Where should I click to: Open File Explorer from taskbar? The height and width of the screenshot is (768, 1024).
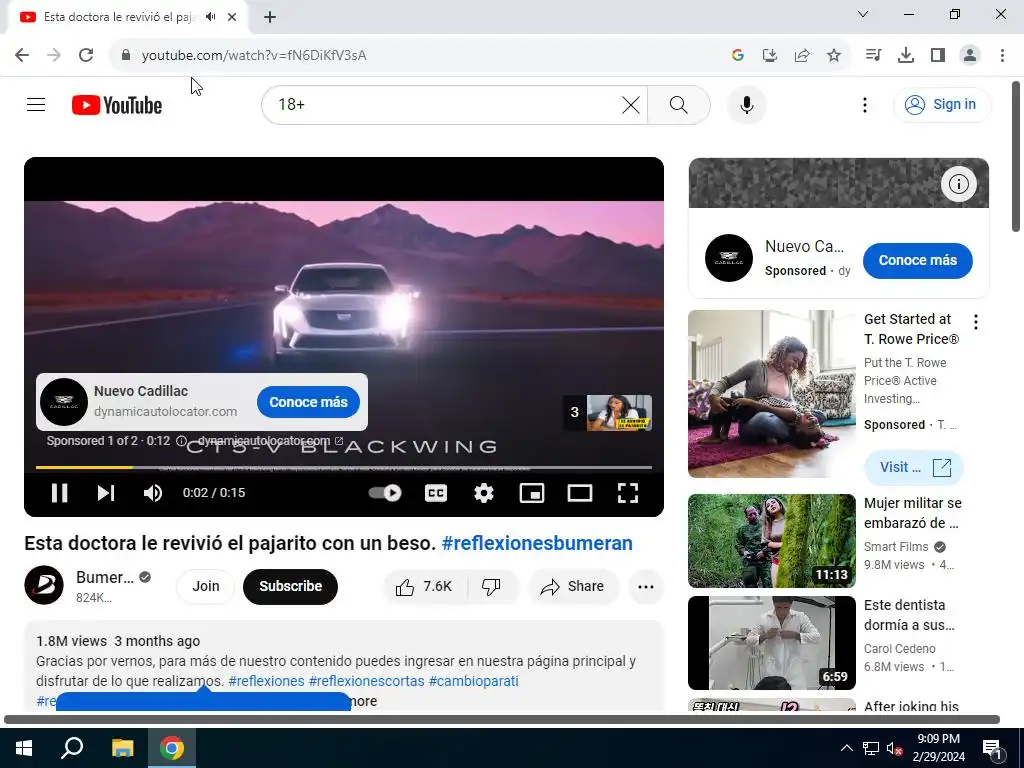click(x=122, y=748)
